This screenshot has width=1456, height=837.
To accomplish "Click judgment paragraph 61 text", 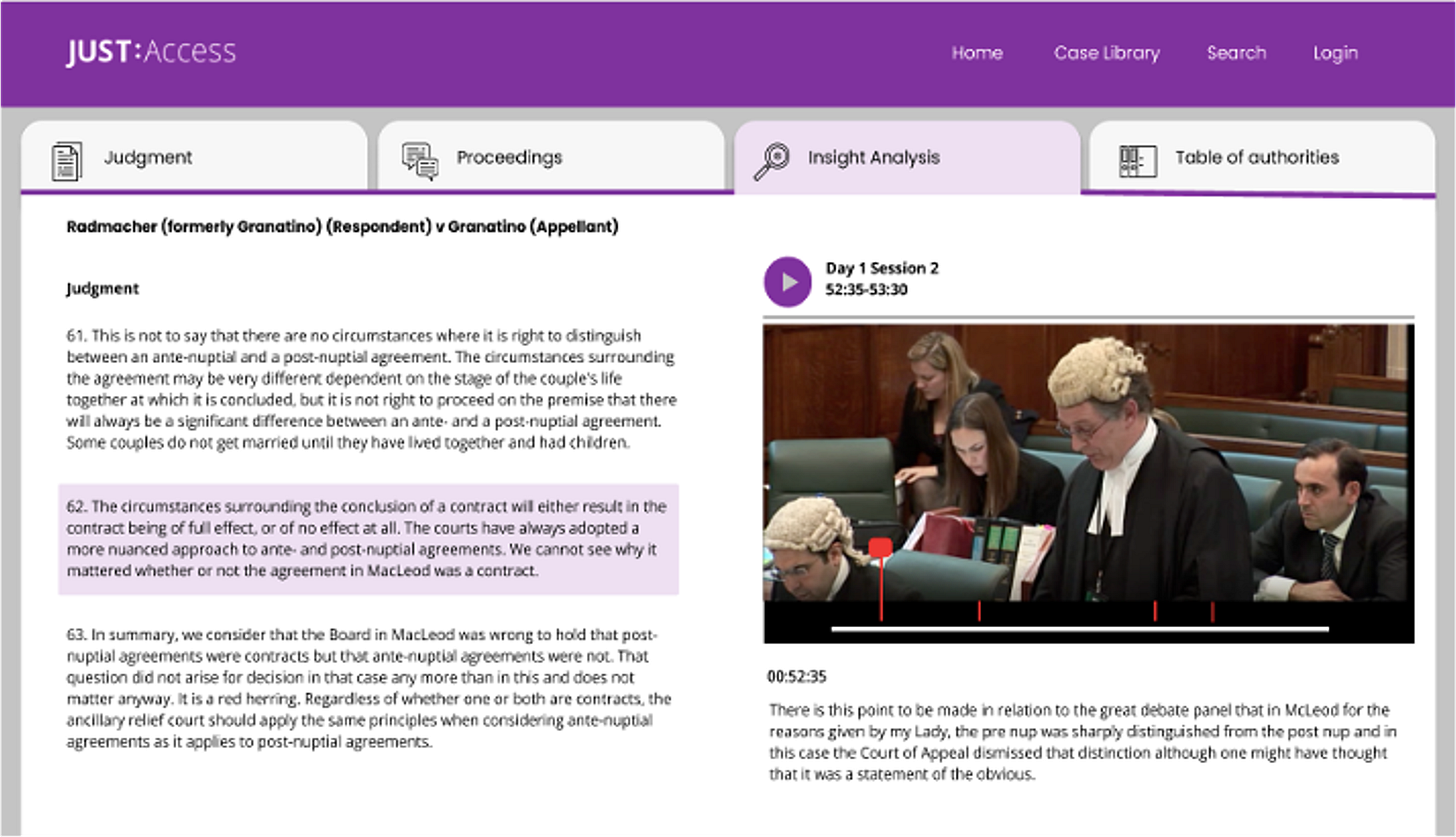I will click(x=371, y=388).
